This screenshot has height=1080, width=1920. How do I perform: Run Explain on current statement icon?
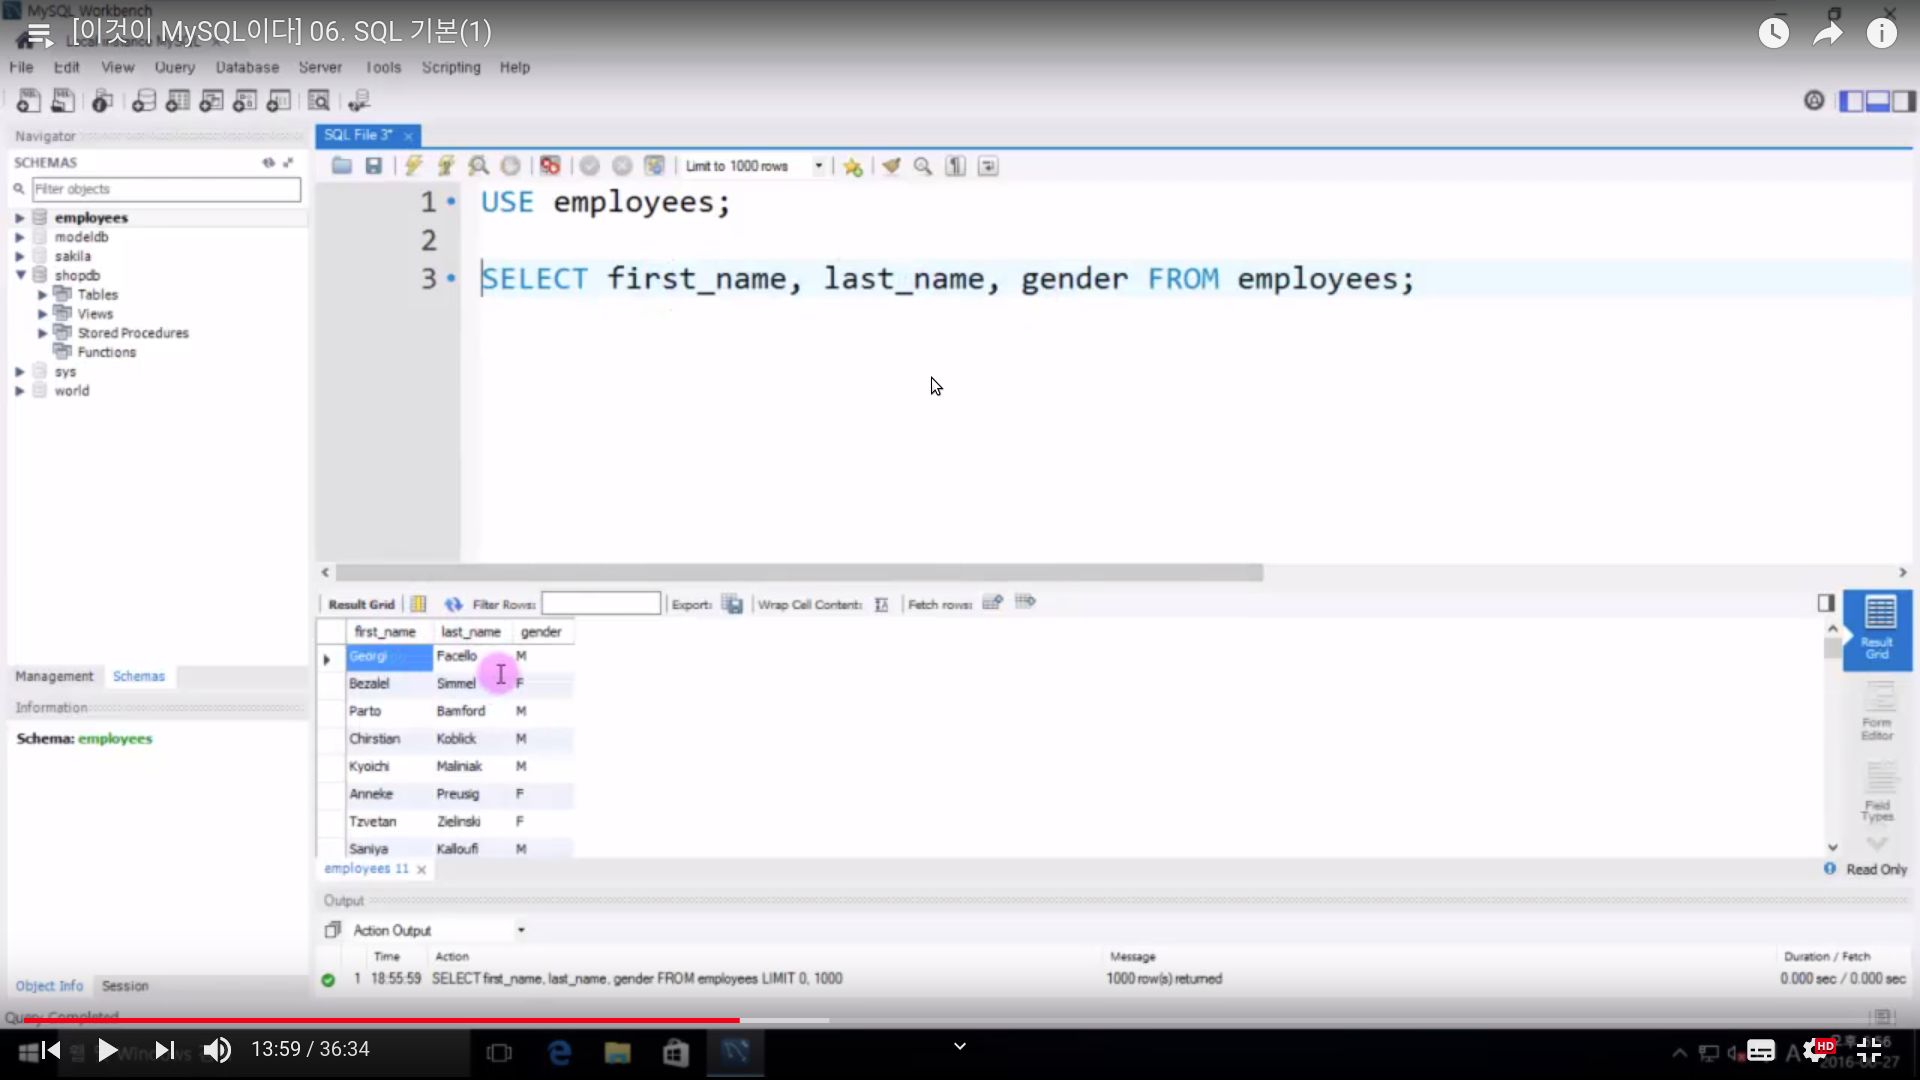[x=479, y=166]
